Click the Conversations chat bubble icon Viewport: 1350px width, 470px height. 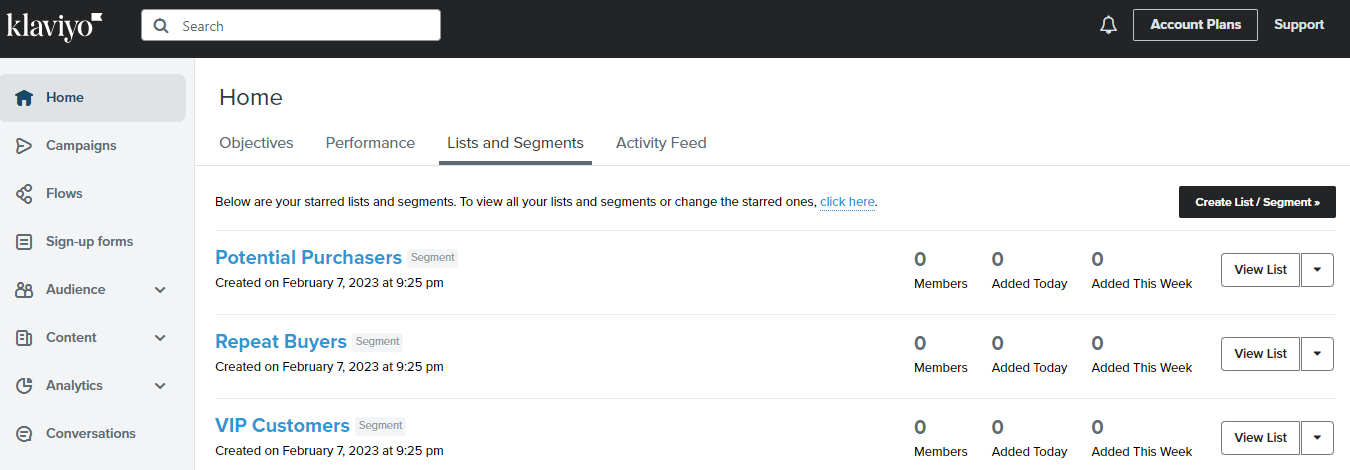click(x=25, y=434)
